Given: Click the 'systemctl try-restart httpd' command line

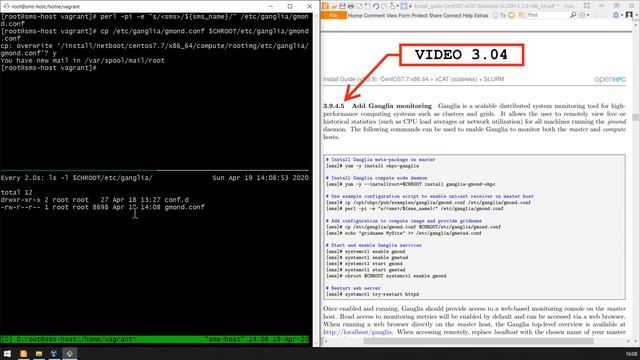Looking at the screenshot, I should tap(372, 294).
